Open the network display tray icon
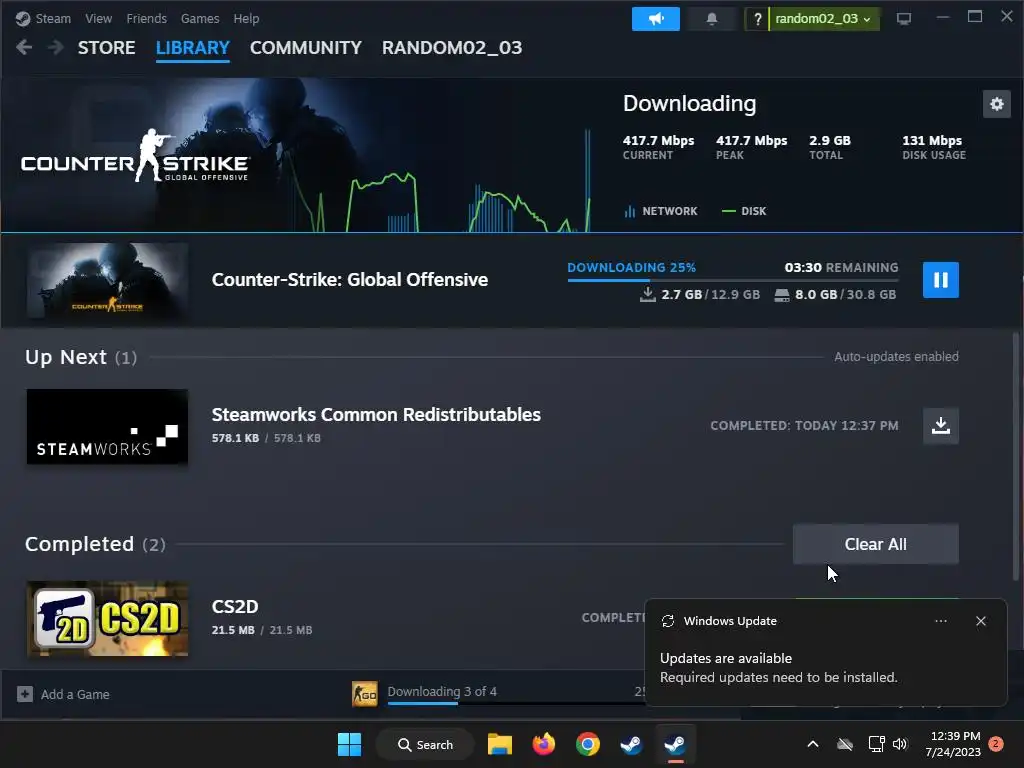The image size is (1024, 768). (876, 744)
